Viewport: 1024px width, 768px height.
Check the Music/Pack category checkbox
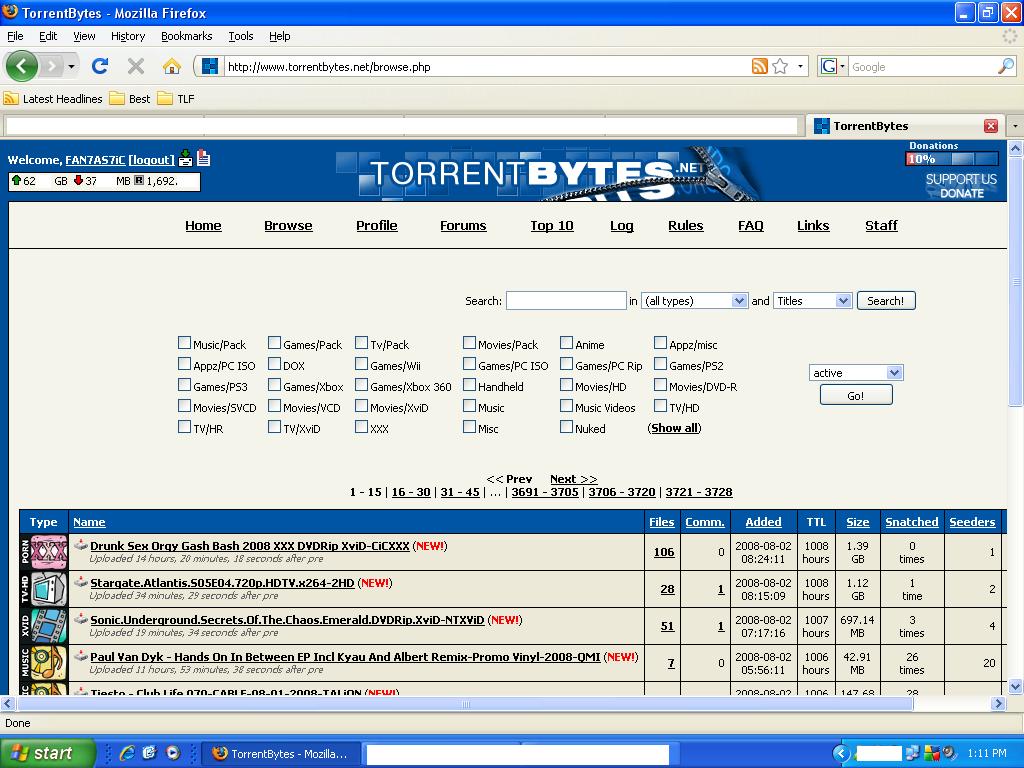[184, 343]
